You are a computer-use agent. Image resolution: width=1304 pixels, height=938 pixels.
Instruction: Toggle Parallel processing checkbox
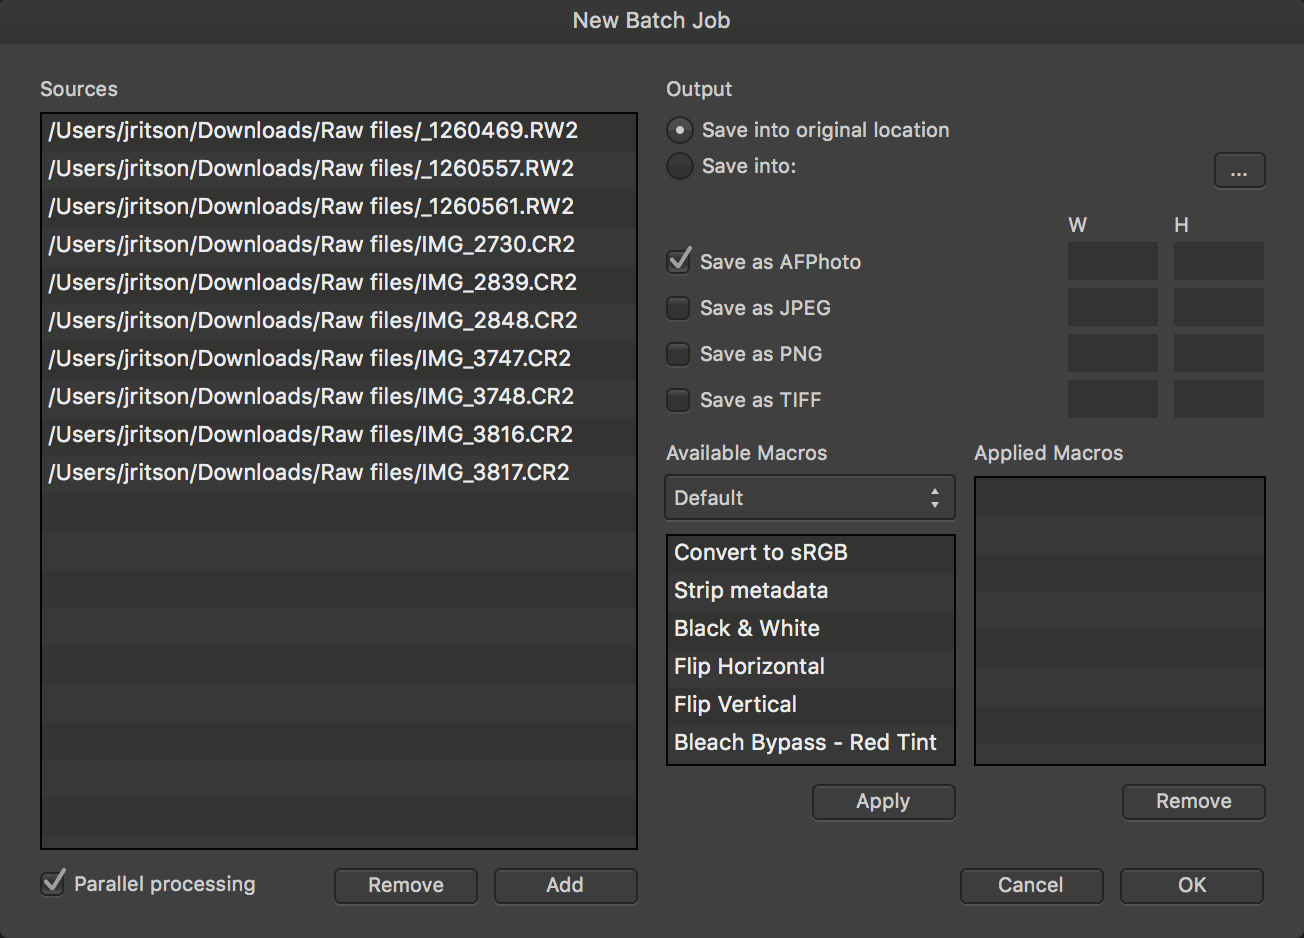tap(53, 884)
